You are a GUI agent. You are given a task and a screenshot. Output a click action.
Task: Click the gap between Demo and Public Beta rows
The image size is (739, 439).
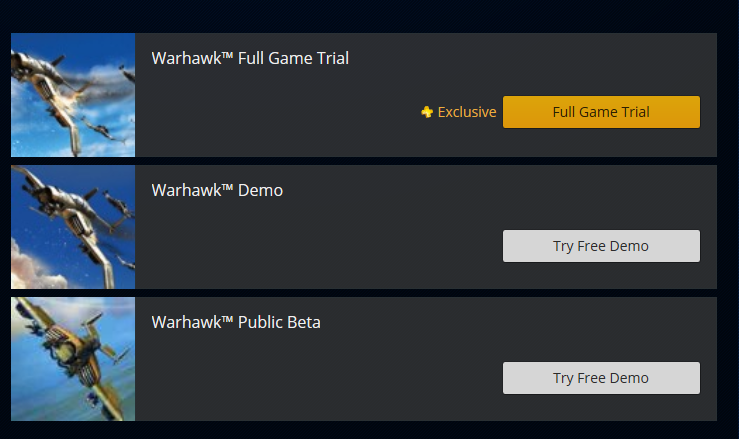[364, 293]
